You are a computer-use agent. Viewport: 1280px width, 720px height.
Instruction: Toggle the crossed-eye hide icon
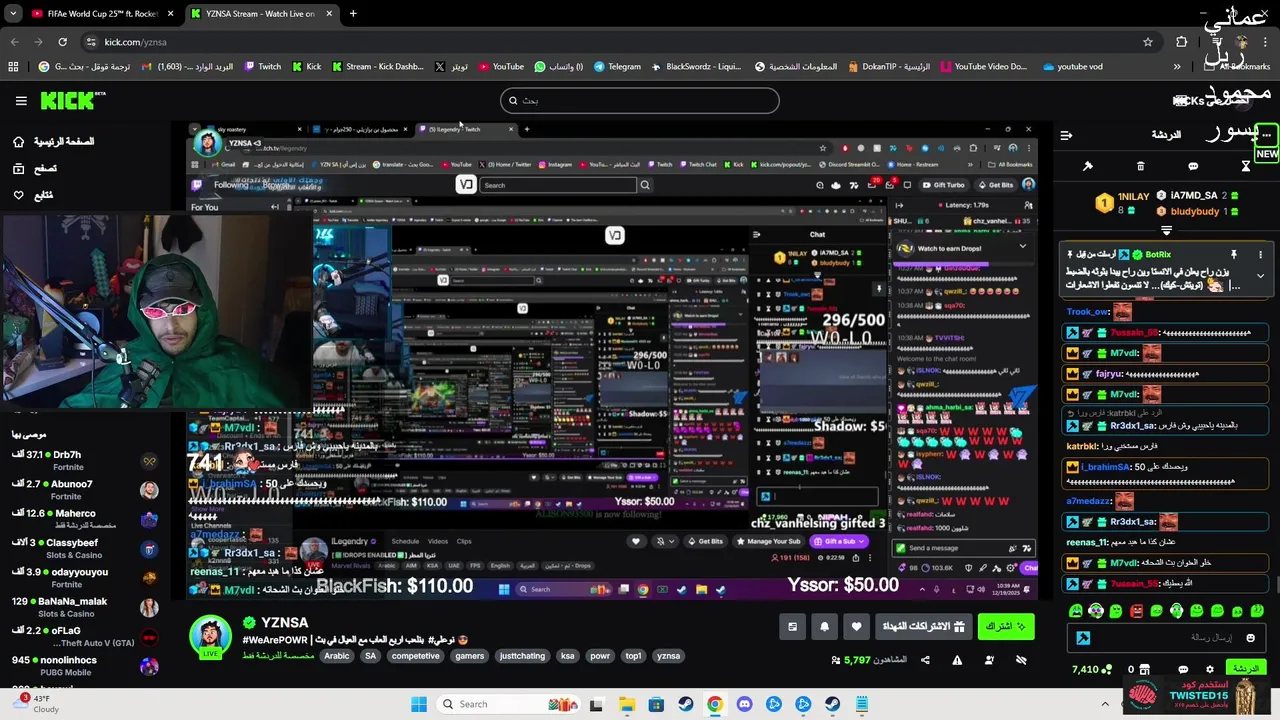[x=1021, y=660]
